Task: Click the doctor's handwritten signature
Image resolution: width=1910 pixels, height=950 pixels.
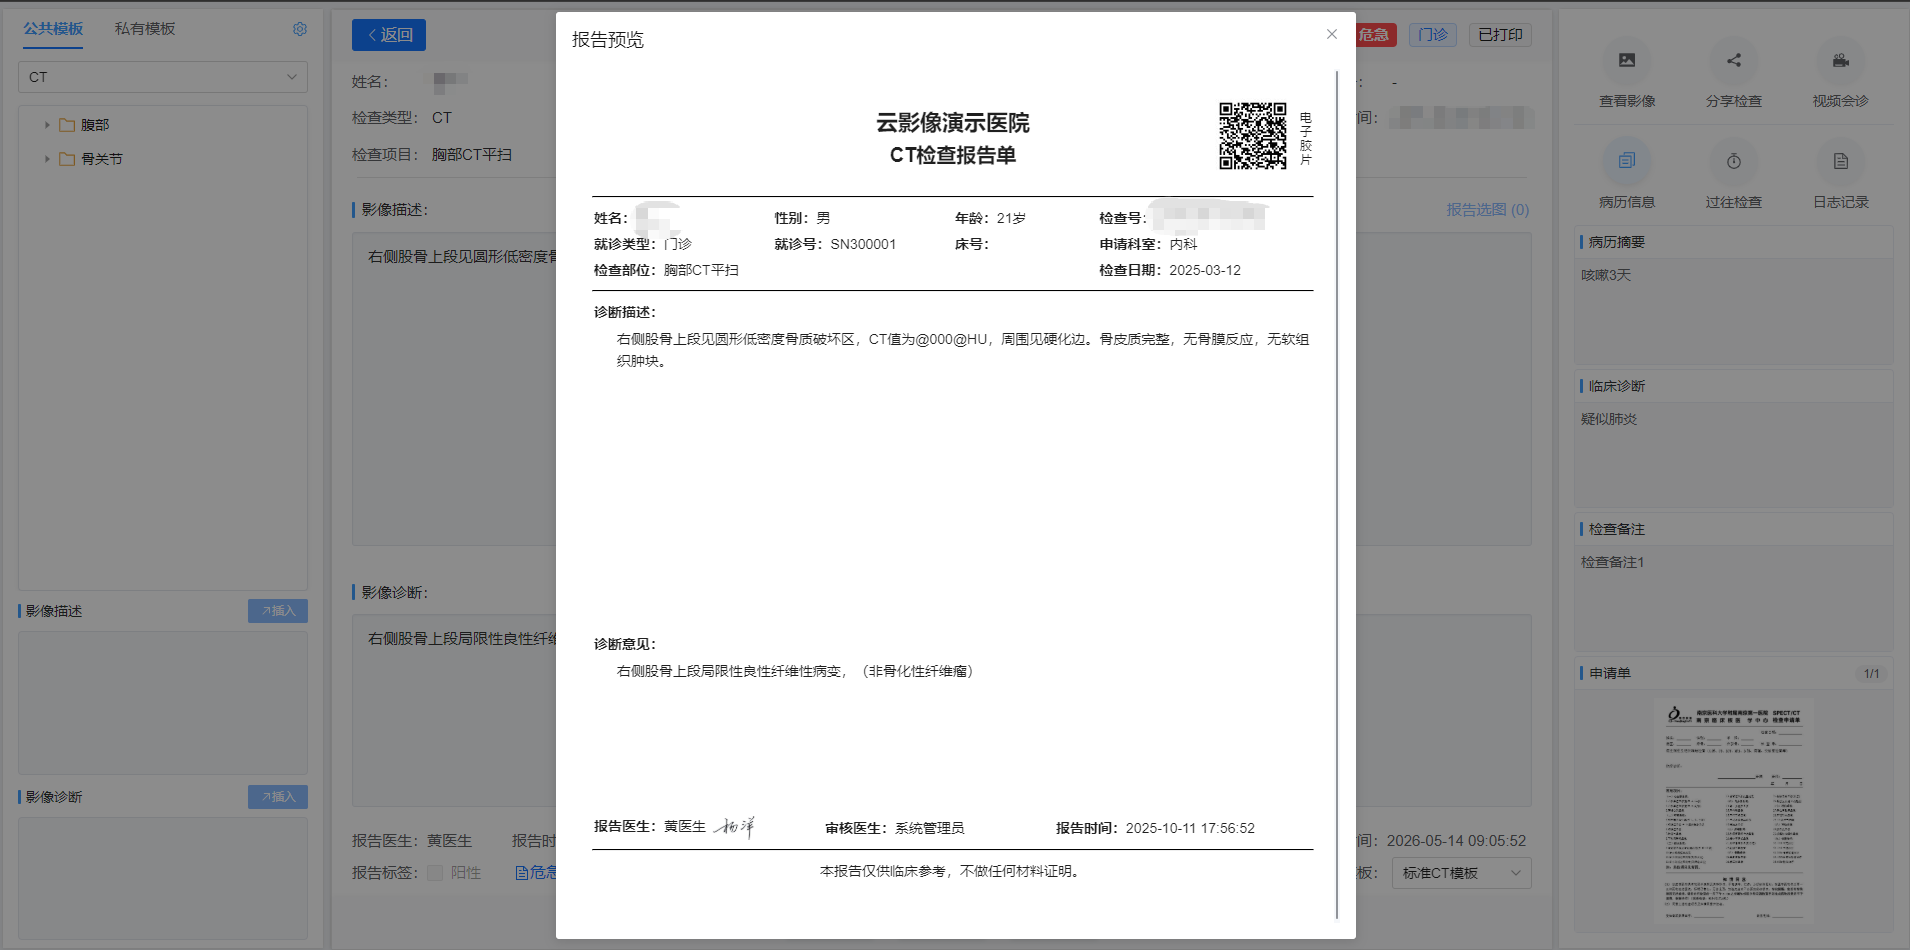Action: pos(735,826)
